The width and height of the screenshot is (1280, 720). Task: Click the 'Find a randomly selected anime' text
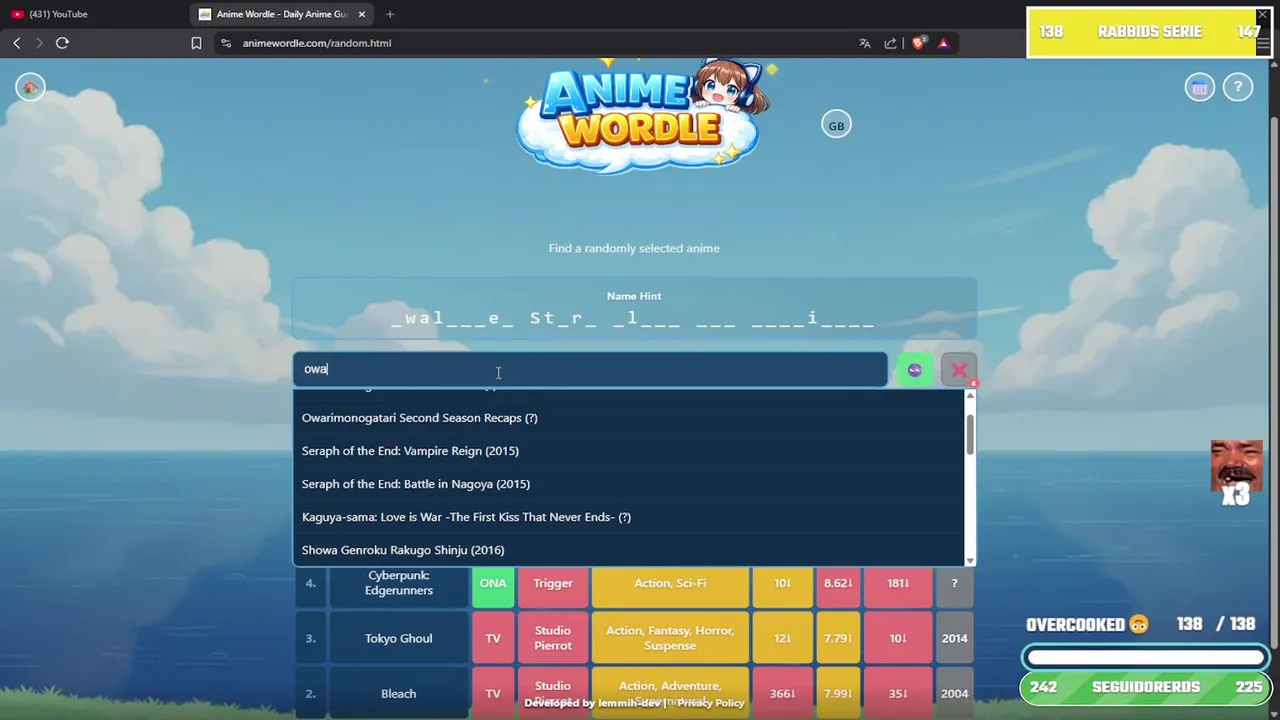point(634,248)
